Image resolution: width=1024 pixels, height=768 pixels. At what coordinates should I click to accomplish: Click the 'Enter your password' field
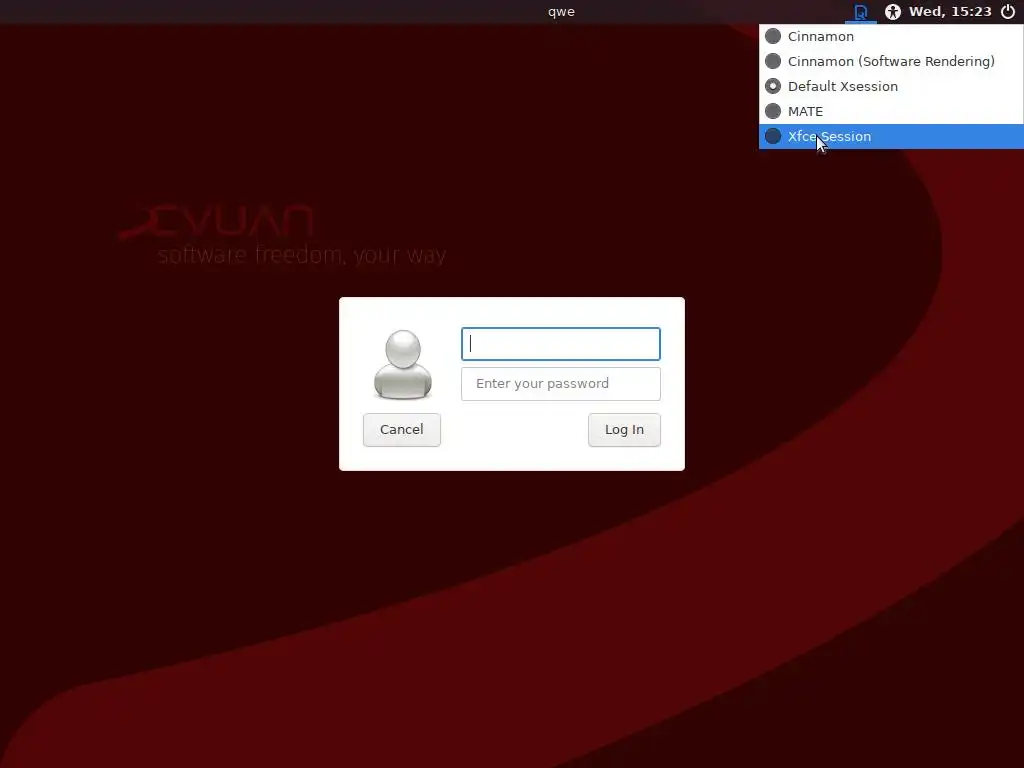[x=561, y=384]
